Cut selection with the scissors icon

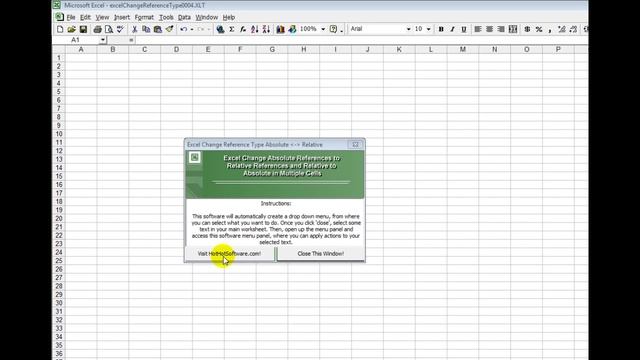coord(134,29)
